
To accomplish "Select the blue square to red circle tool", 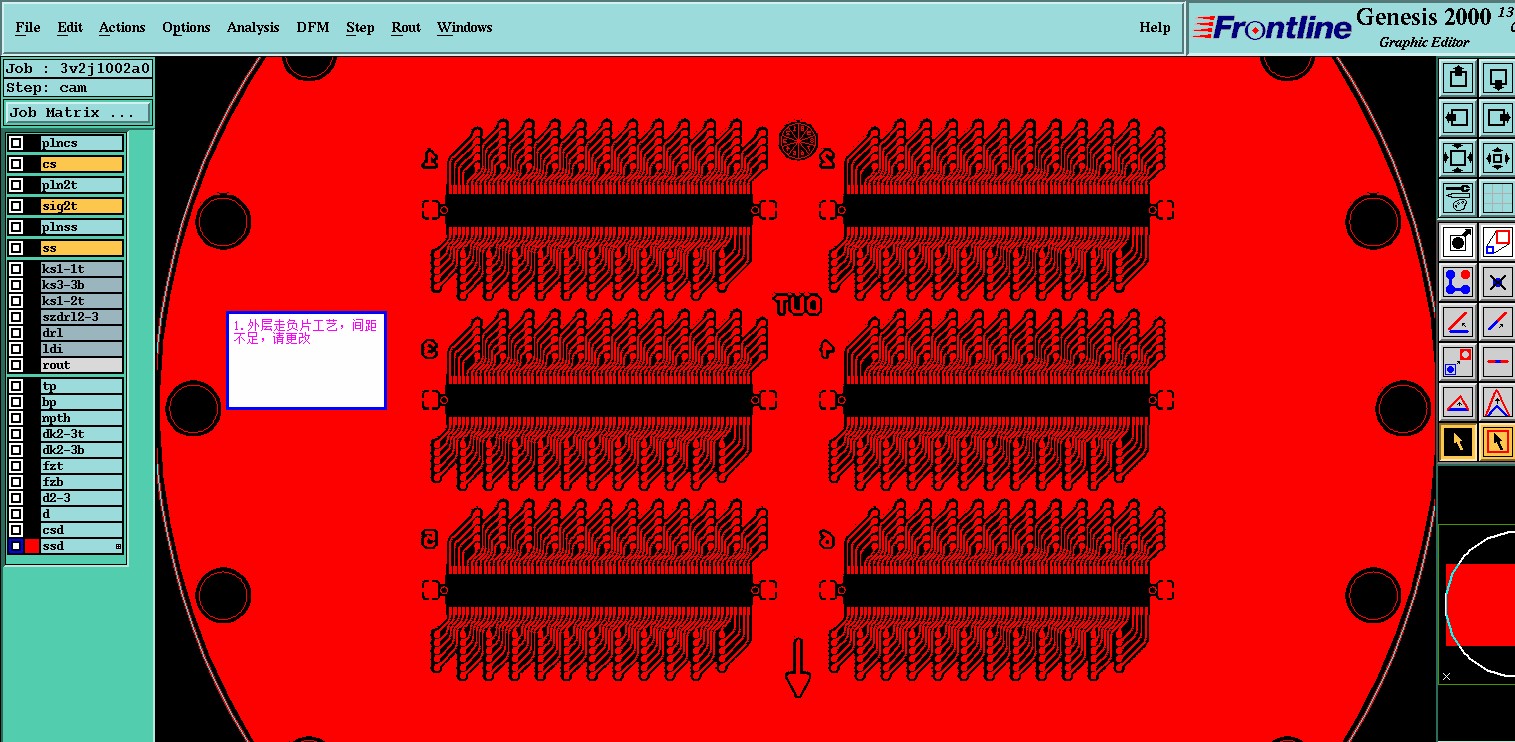I will coord(1457,361).
